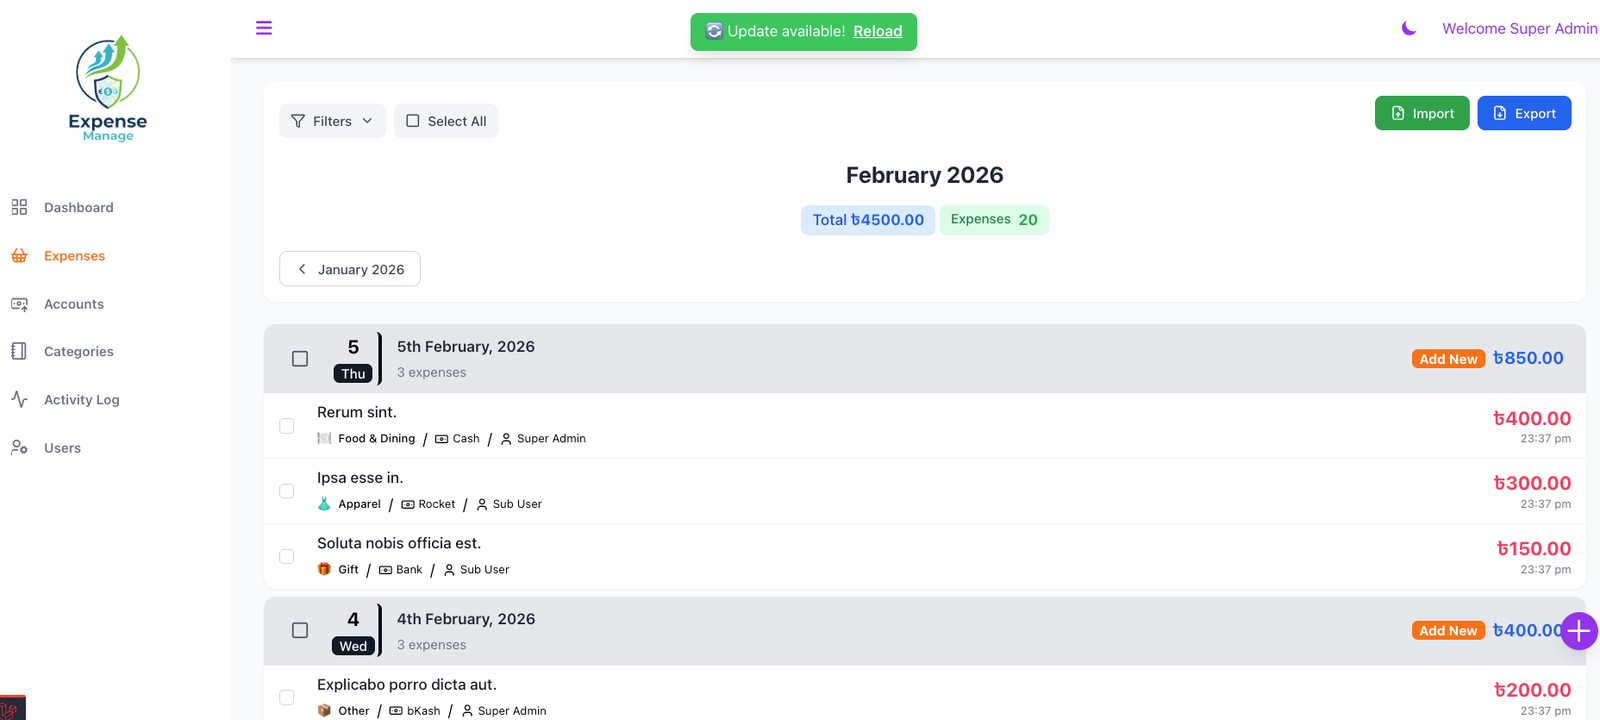Click the Users sidebar icon
Image resolution: width=1600 pixels, height=720 pixels.
pyautogui.click(x=19, y=448)
